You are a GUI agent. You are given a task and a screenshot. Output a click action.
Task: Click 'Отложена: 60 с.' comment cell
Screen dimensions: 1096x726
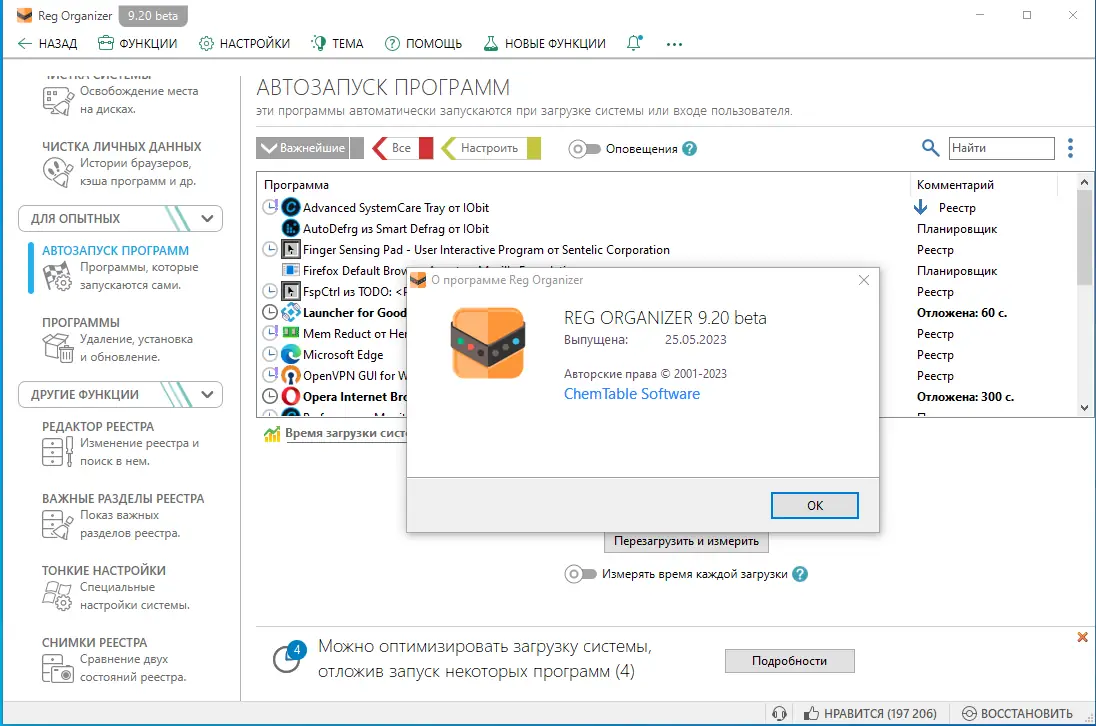tap(962, 313)
